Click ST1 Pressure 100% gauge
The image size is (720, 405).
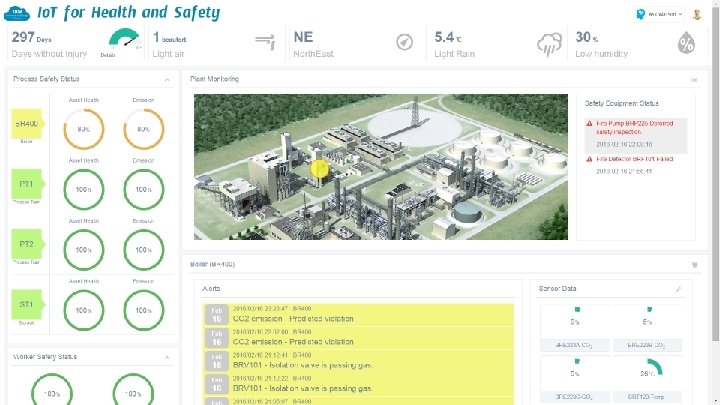pyautogui.click(x=144, y=310)
